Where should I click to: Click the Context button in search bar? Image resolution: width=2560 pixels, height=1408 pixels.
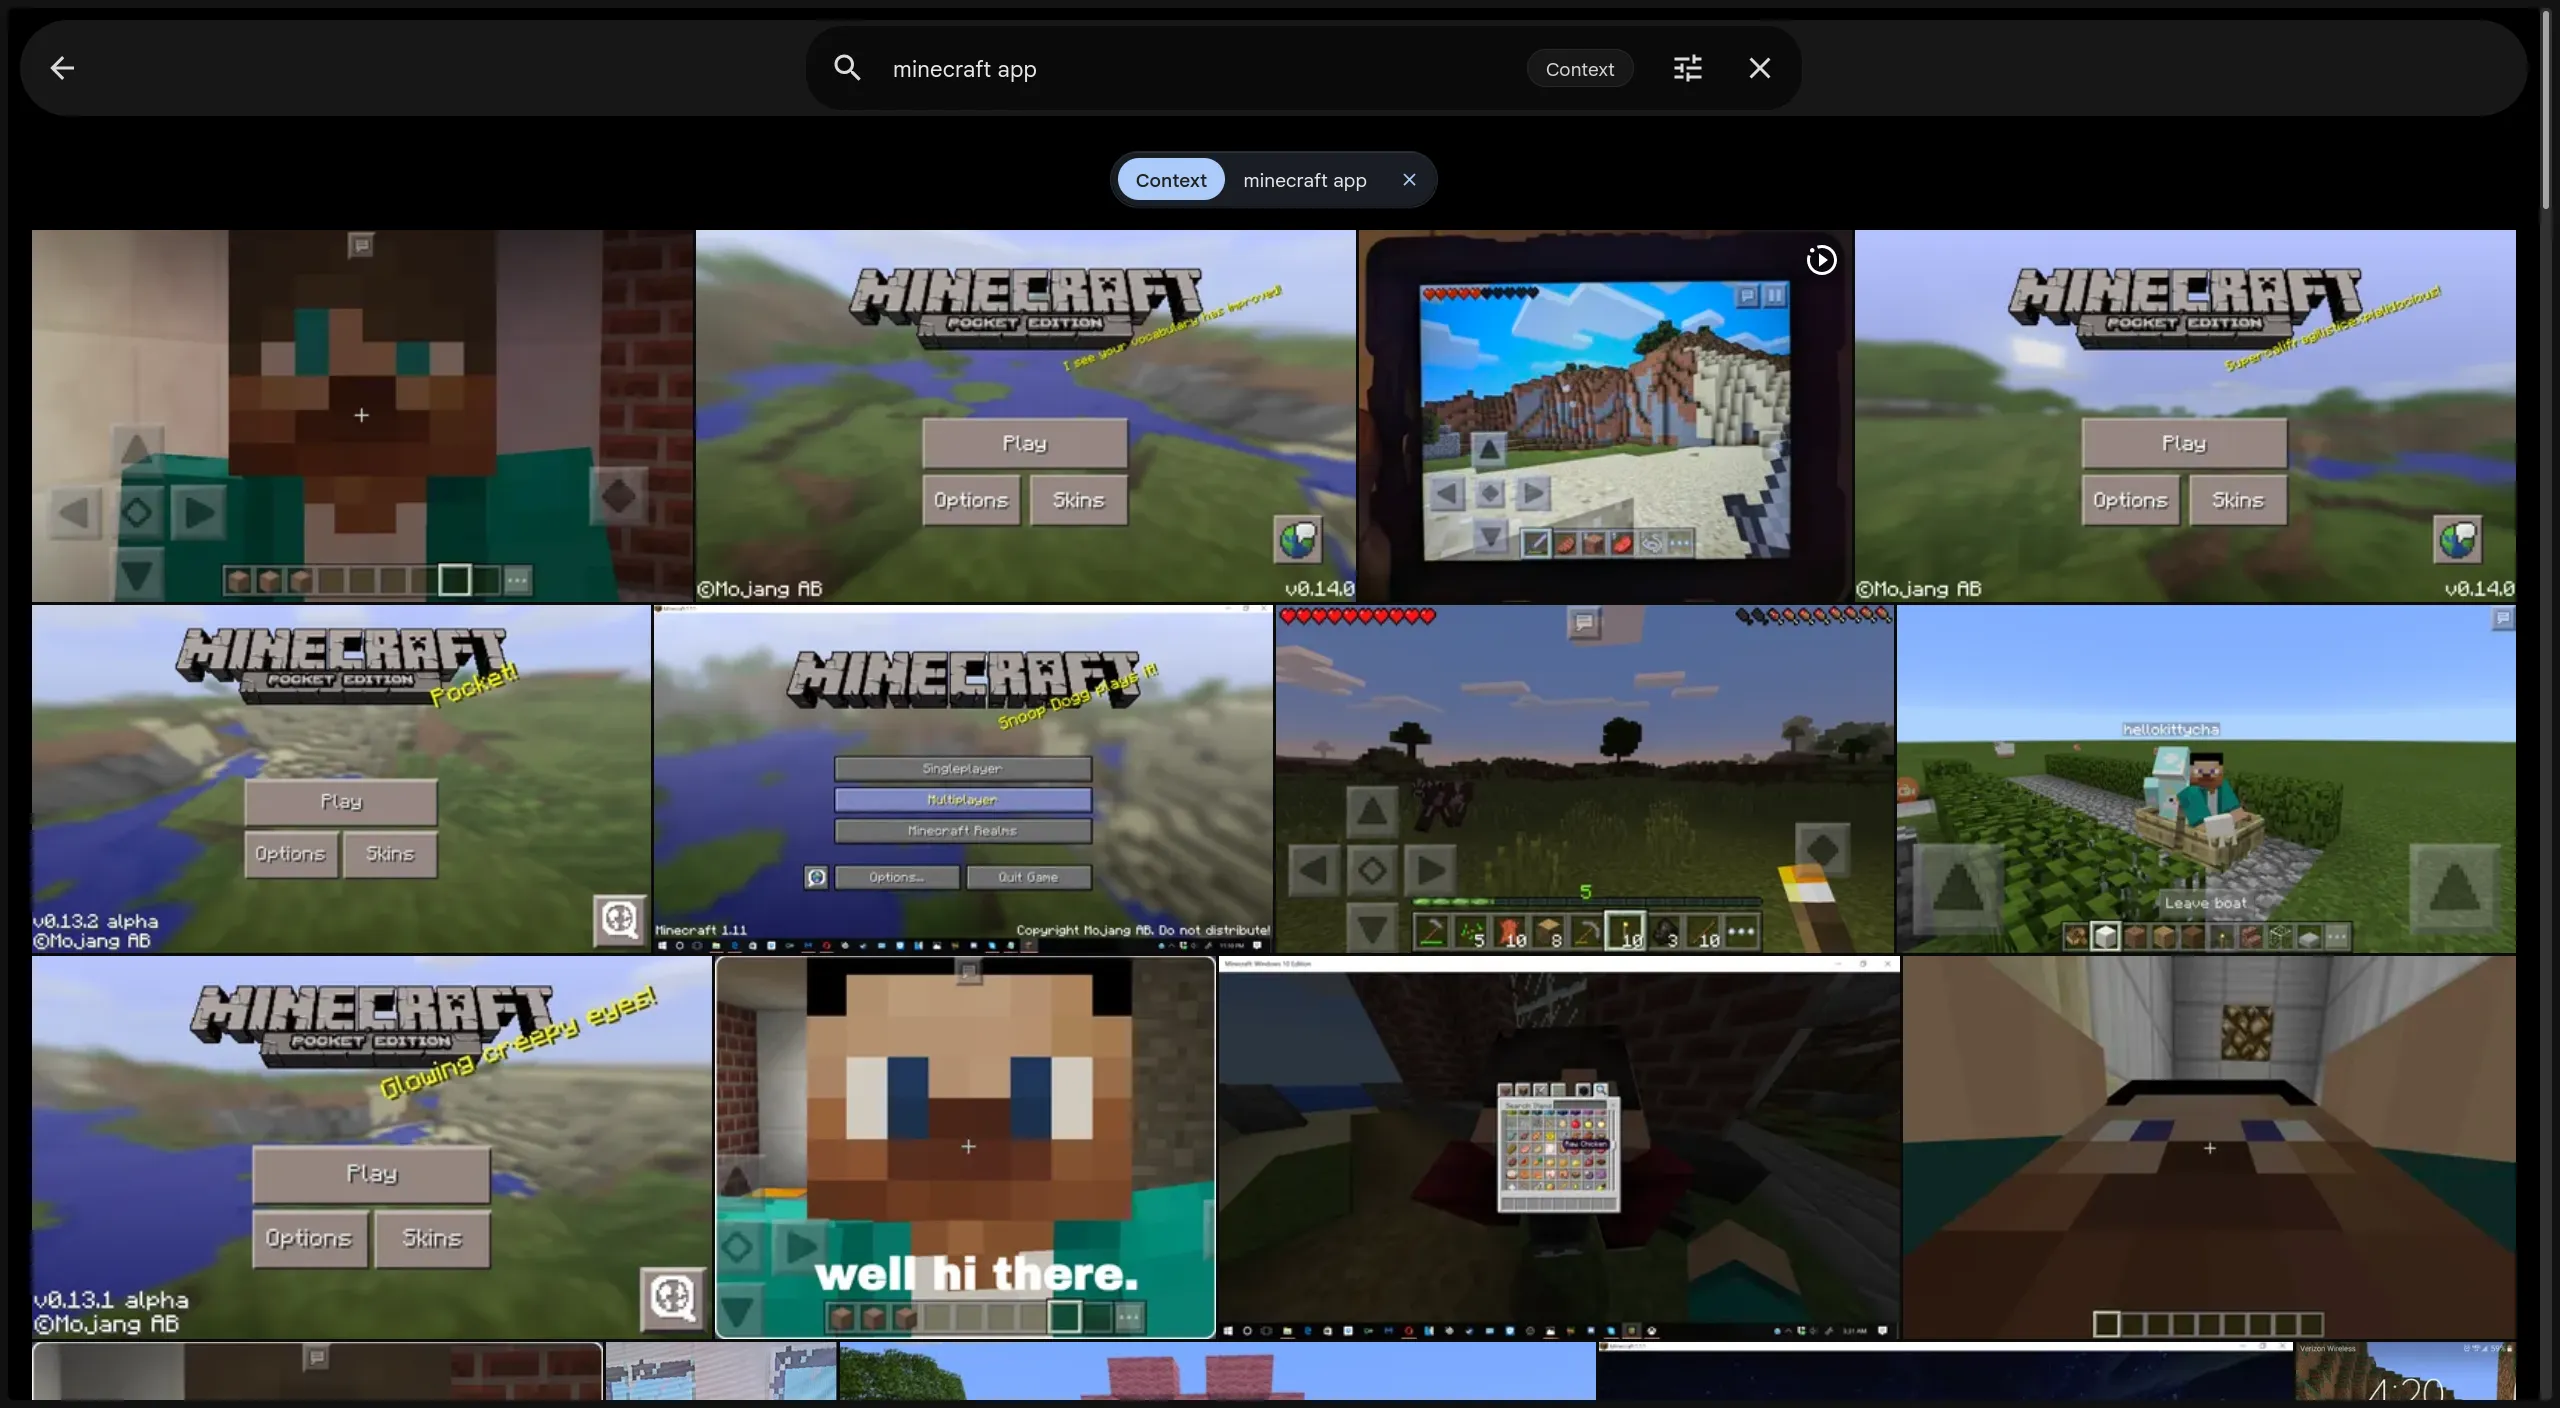tap(1579, 69)
